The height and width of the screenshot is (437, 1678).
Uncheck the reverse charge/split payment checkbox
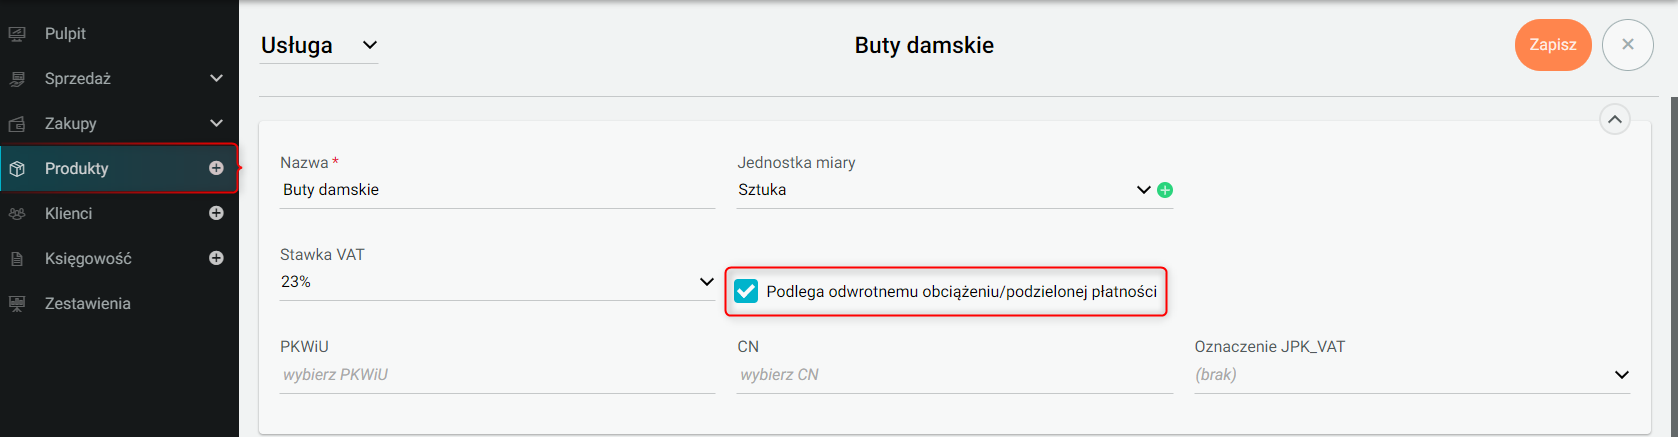tap(746, 291)
